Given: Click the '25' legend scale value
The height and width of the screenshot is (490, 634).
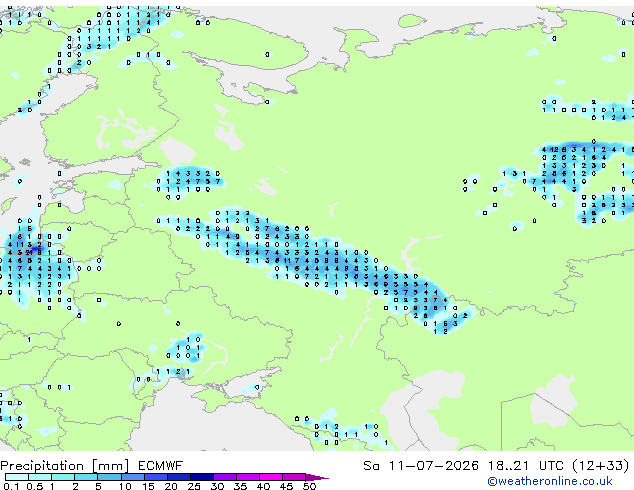Looking at the screenshot, I should [194, 486].
